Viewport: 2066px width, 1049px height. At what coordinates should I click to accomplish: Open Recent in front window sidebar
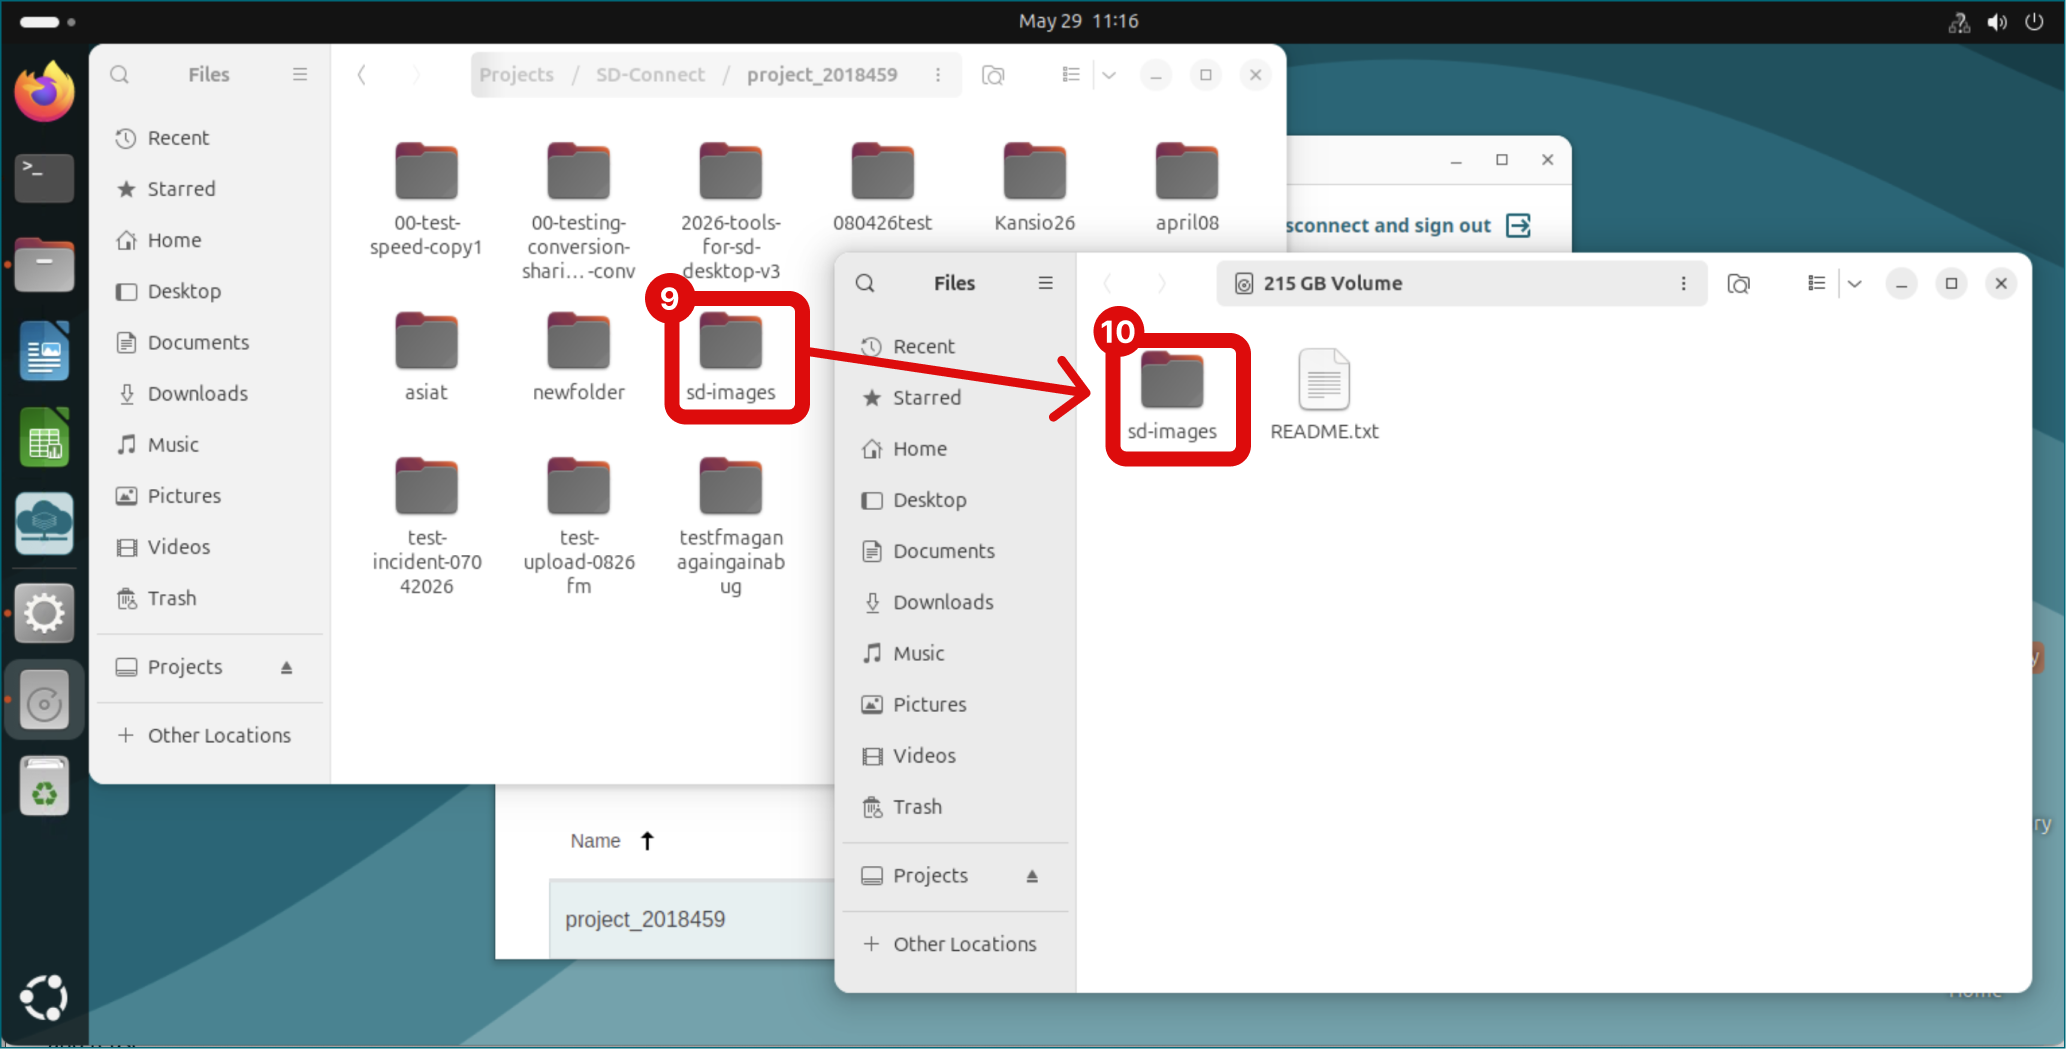point(955,346)
